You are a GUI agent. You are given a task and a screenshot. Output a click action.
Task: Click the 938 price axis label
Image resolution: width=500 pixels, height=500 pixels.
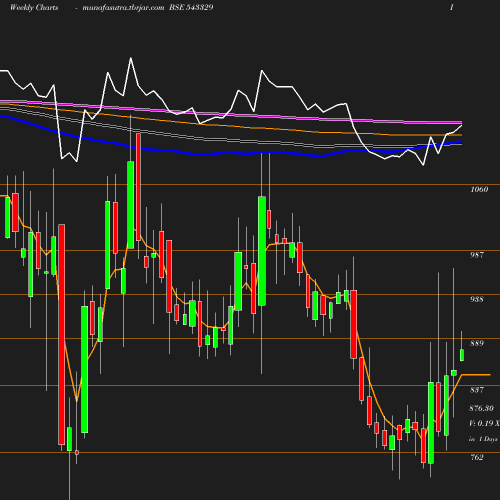(x=477, y=299)
